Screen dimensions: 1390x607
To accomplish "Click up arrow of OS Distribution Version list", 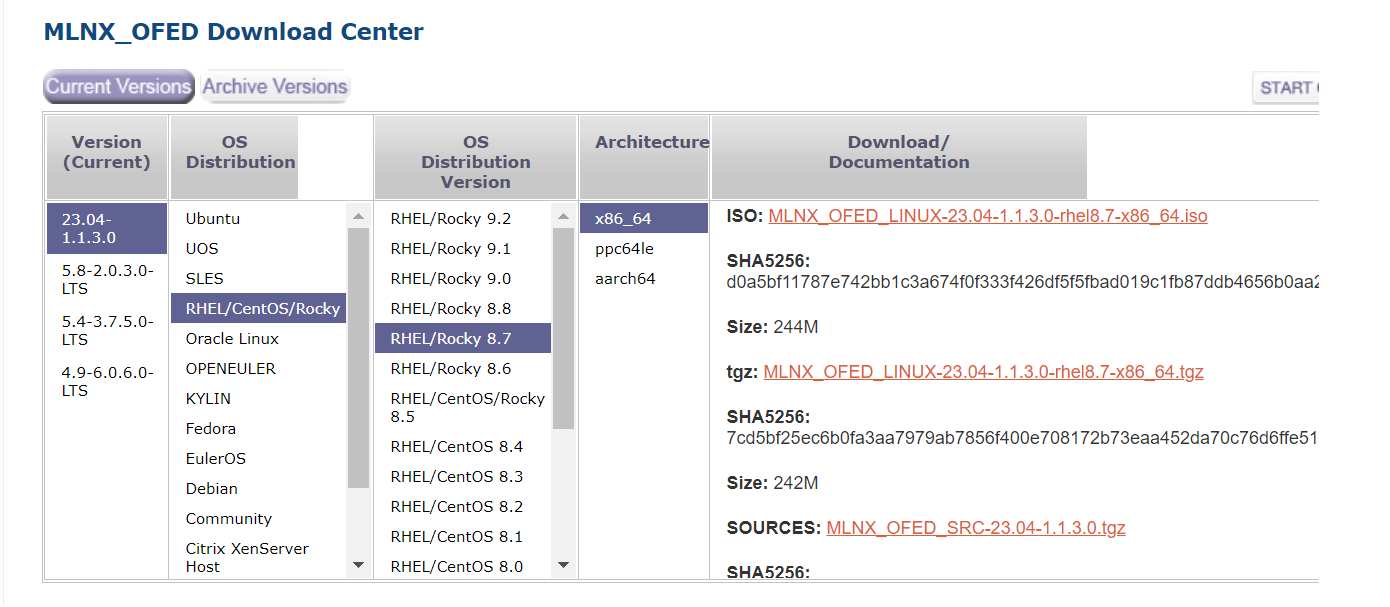I will coord(563,216).
